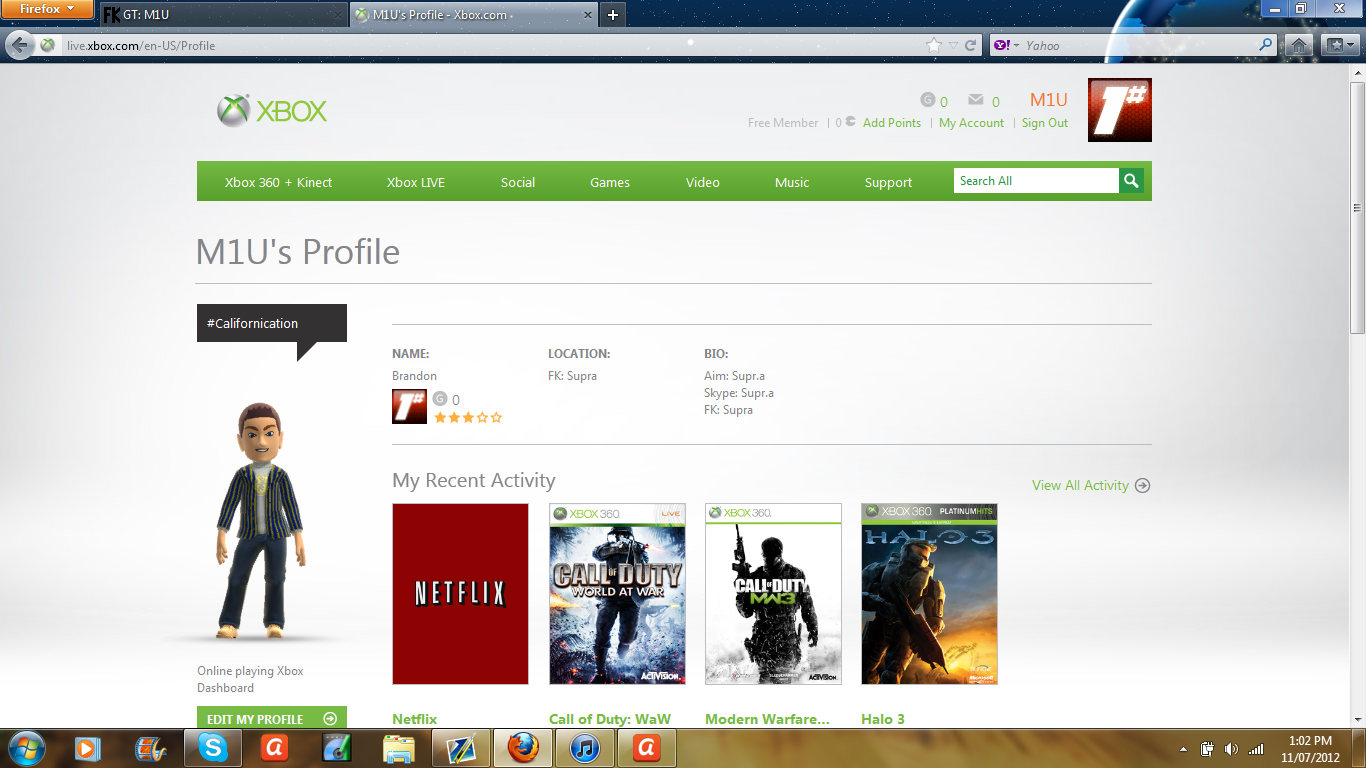Click the volume speaker icon in the tray
The height and width of the screenshot is (768, 1366).
(x=1231, y=749)
